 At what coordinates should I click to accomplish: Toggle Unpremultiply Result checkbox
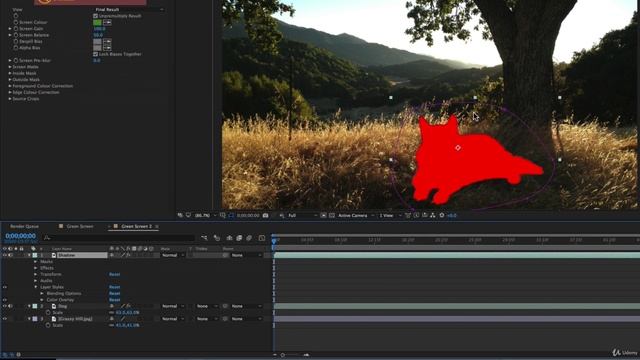pos(96,16)
